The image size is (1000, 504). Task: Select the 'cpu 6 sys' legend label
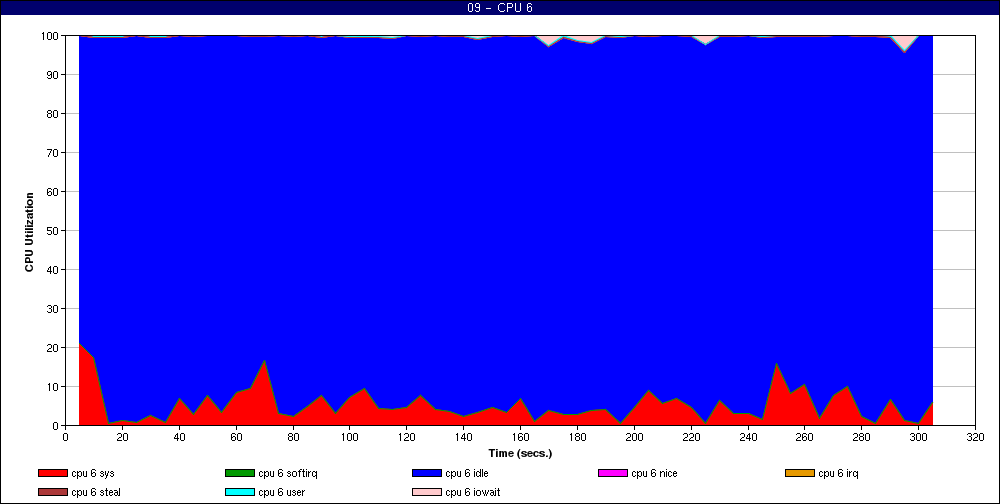(x=93, y=473)
